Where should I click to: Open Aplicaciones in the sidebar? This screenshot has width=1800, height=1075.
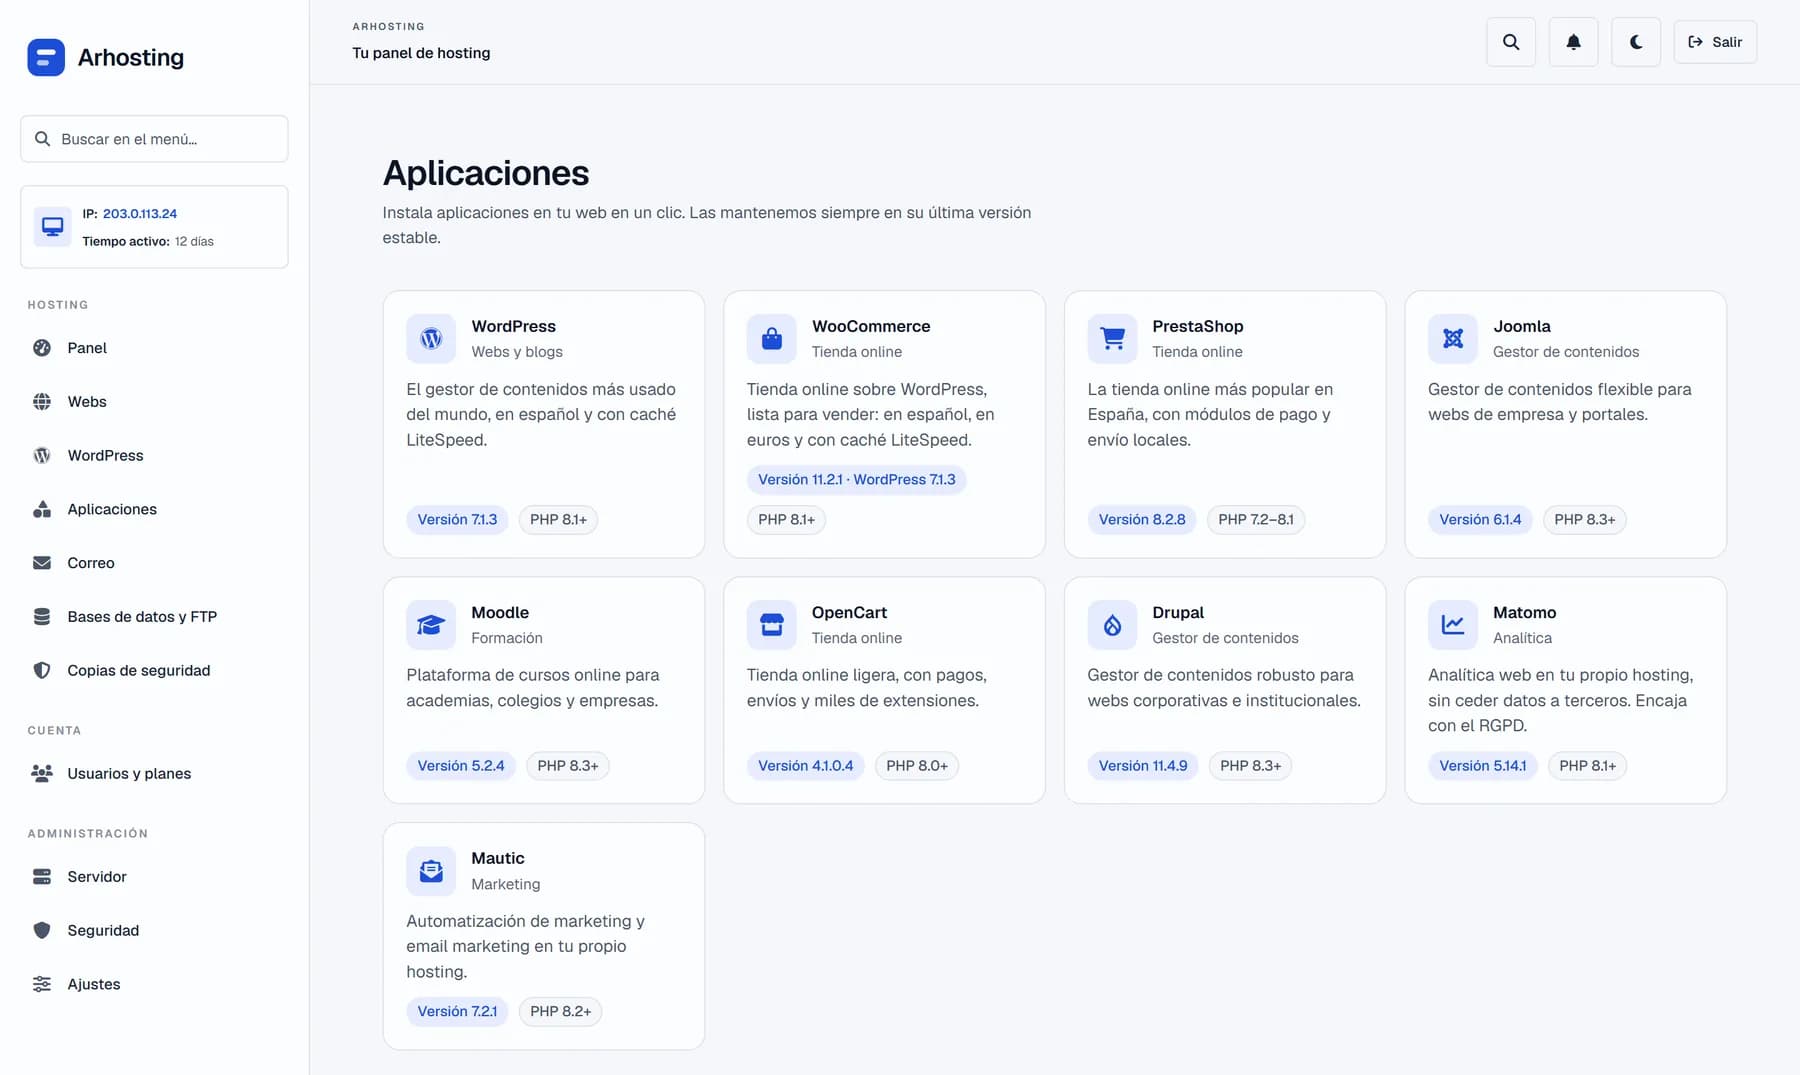click(x=154, y=509)
